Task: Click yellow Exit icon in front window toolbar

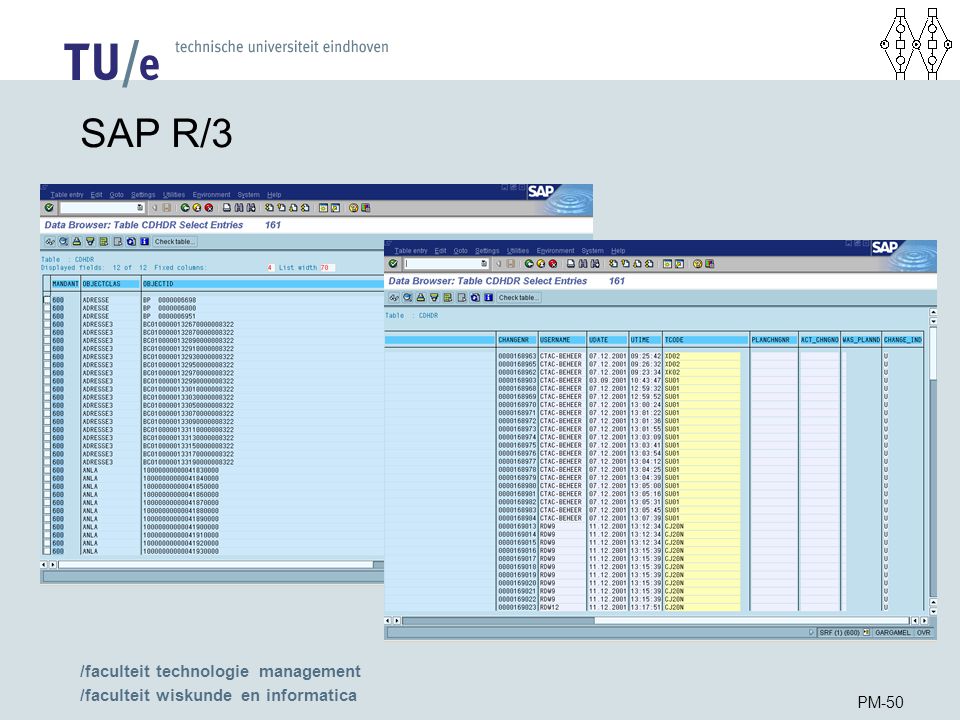Action: 541,263
